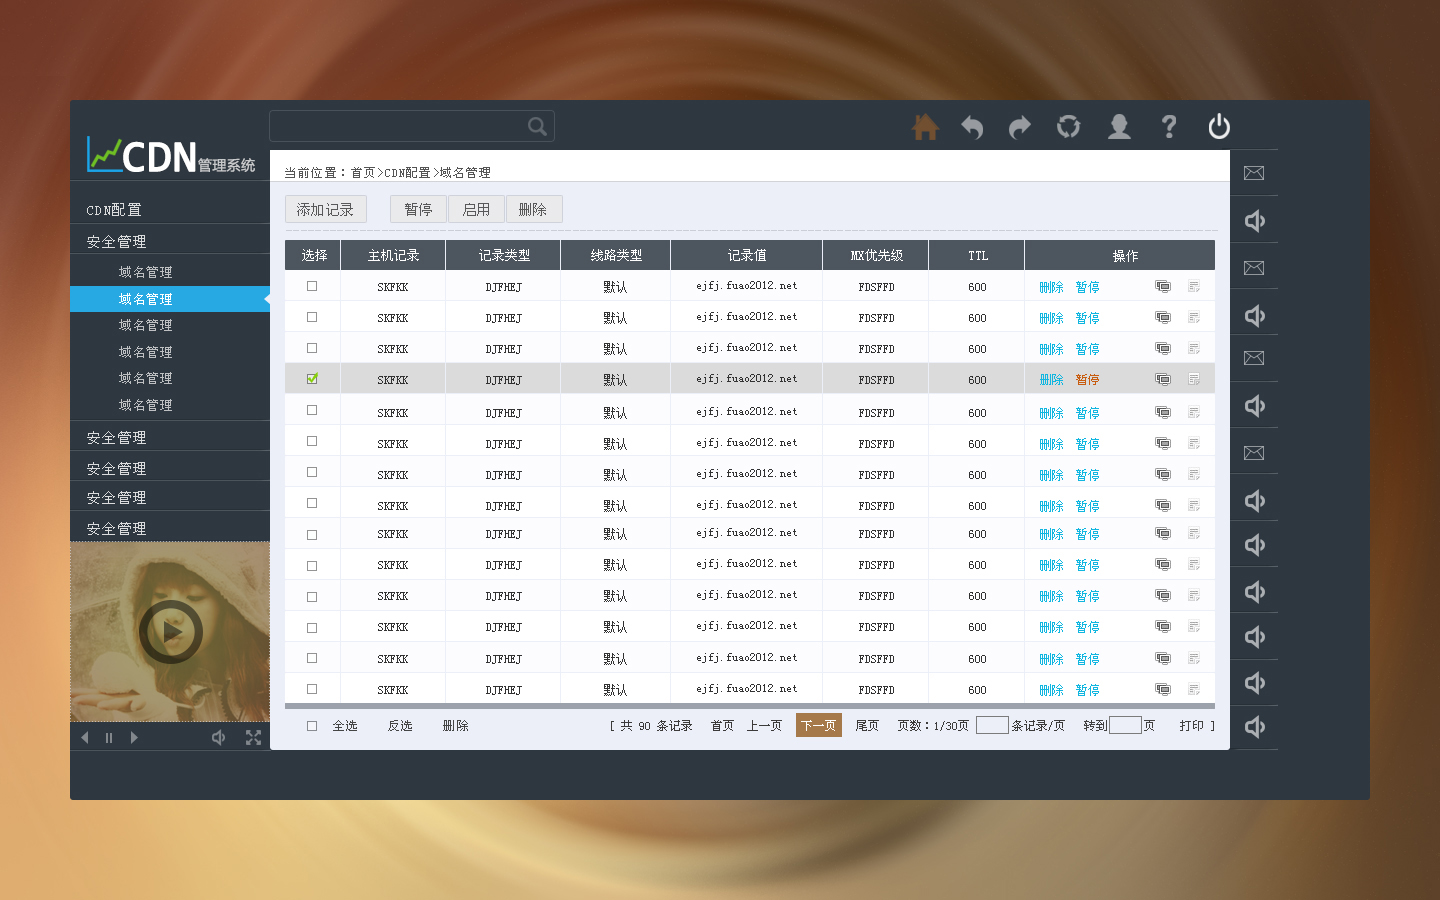The height and width of the screenshot is (900, 1440).
Task: Click the CDN管理系统 logo
Action: [x=171, y=155]
